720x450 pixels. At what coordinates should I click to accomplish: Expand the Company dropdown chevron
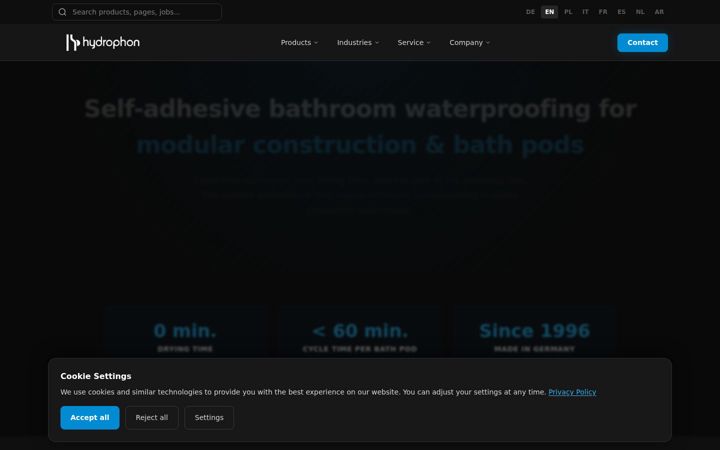pyautogui.click(x=488, y=43)
